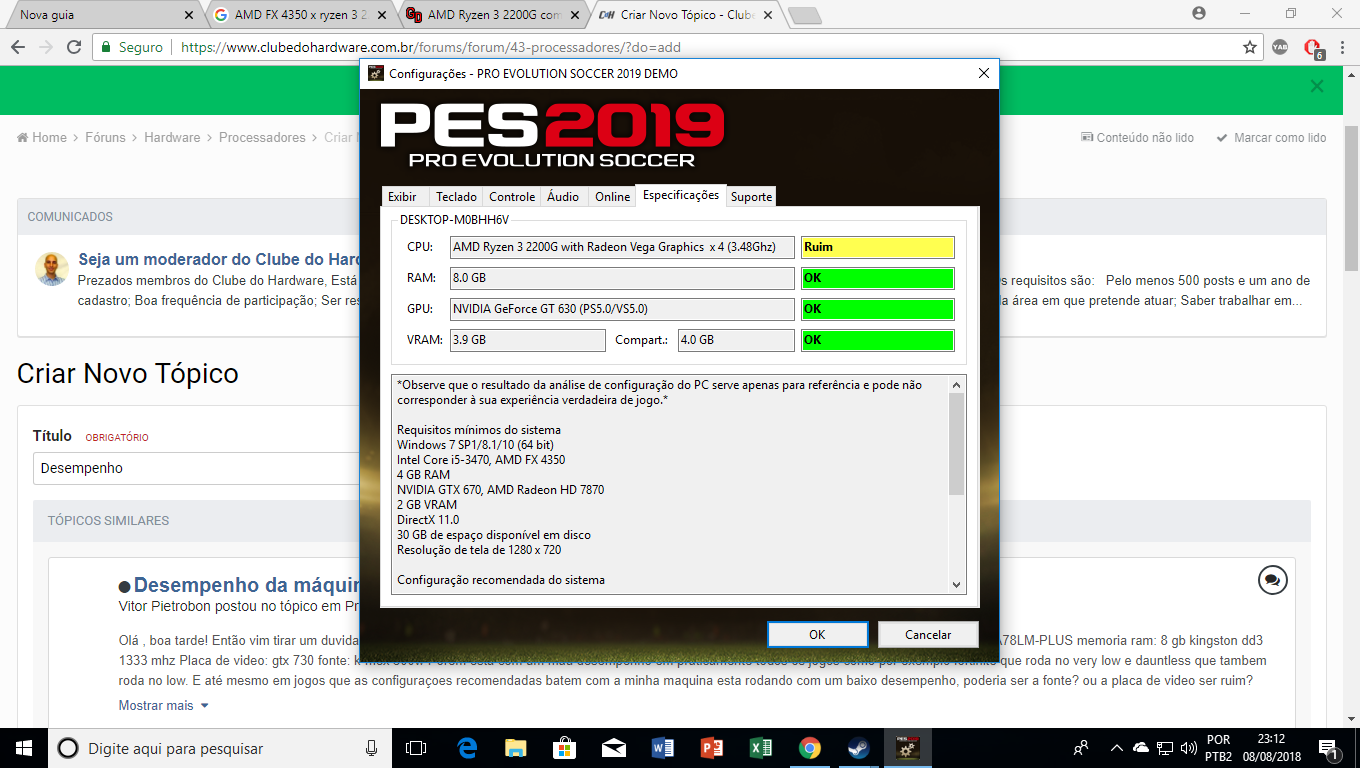Click the OneDrive cloud tray icon

pyautogui.click(x=1142, y=748)
